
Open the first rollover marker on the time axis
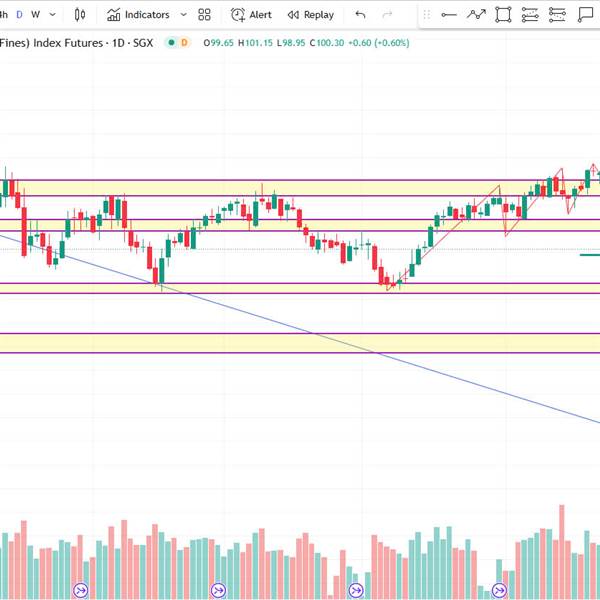tap(81, 590)
